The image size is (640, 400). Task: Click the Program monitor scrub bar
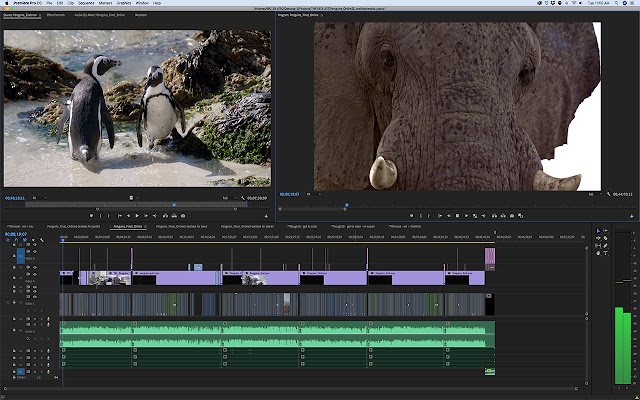point(450,206)
